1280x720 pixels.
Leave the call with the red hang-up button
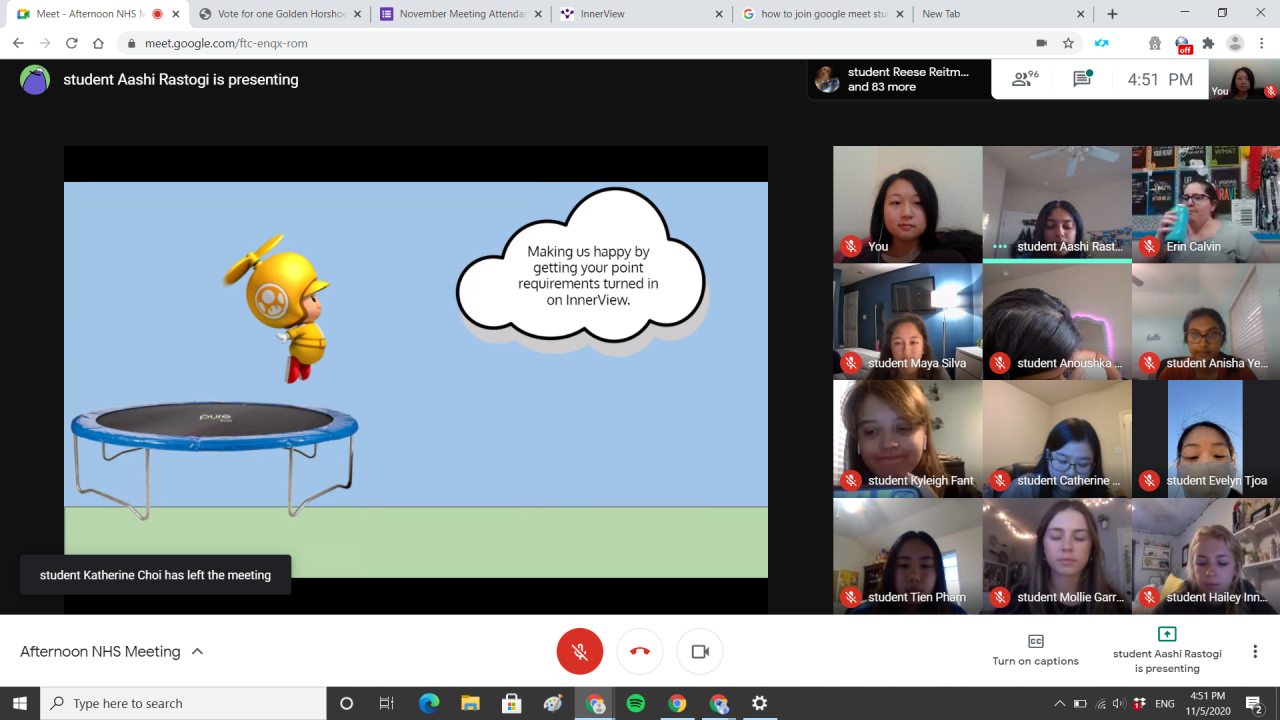point(640,651)
